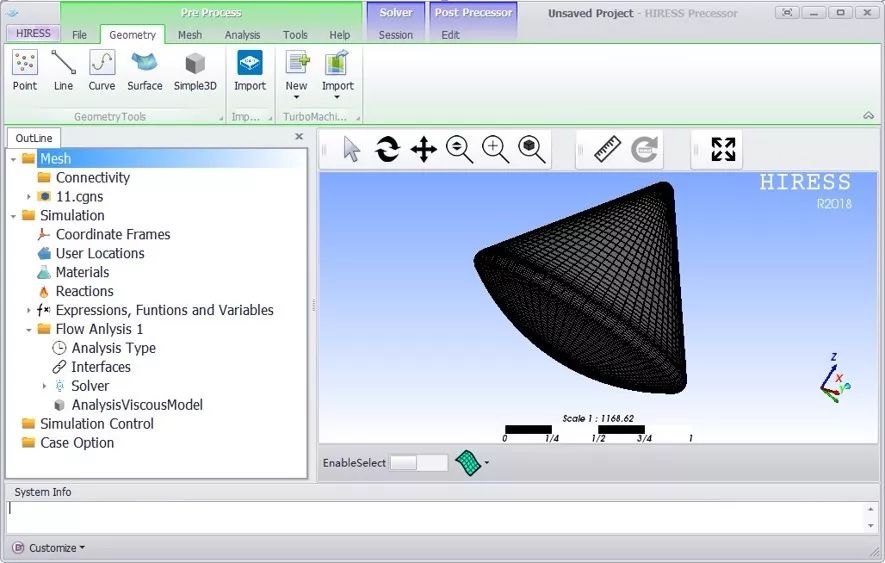The height and width of the screenshot is (563, 885).
Task: Expand Expressions, Funtions and Variables node
Action: [x=29, y=310]
